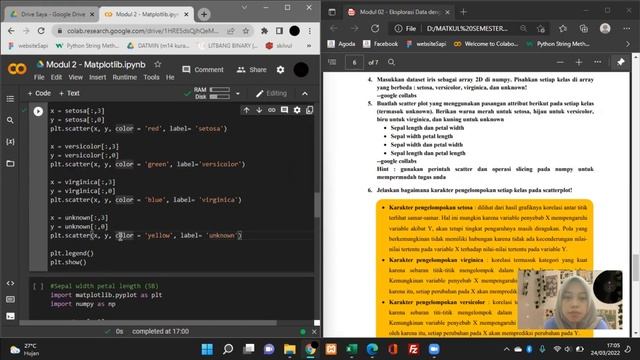Pin the PDF toolbar icon
This screenshot has height=360, width=640.
pyautogui.click(x=620, y=62)
